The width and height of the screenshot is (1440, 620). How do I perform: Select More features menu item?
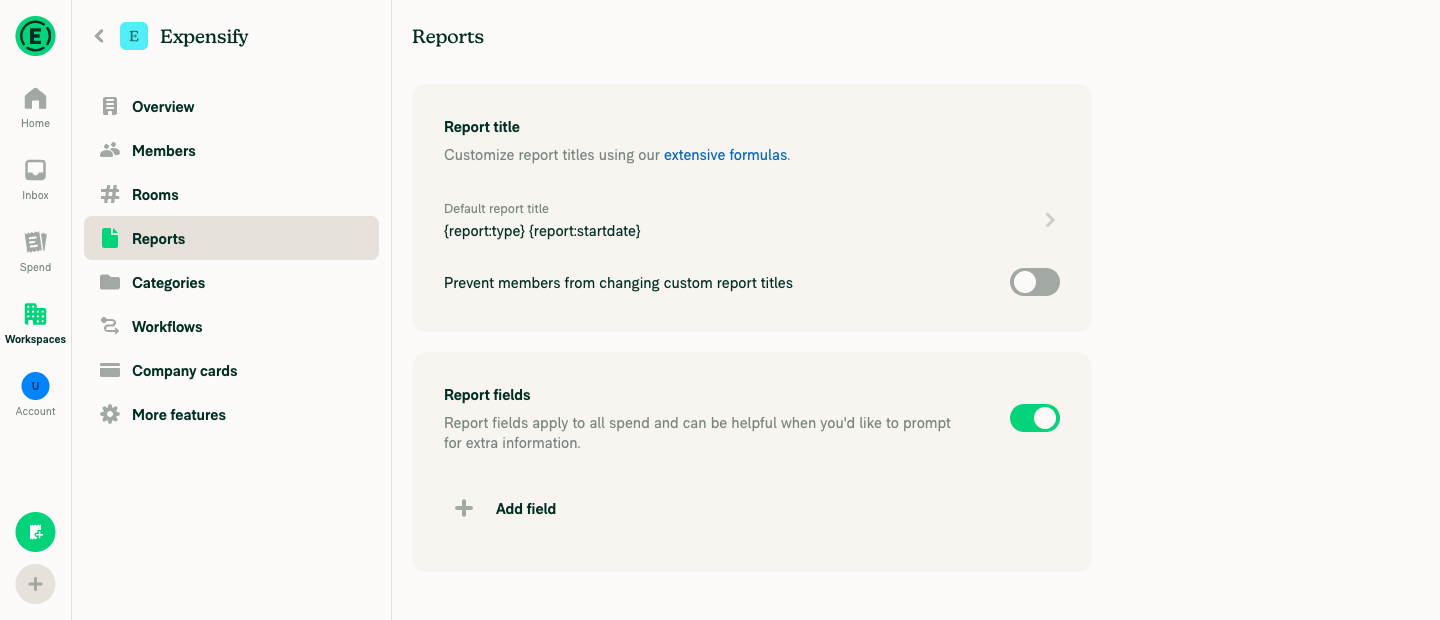click(x=231, y=414)
